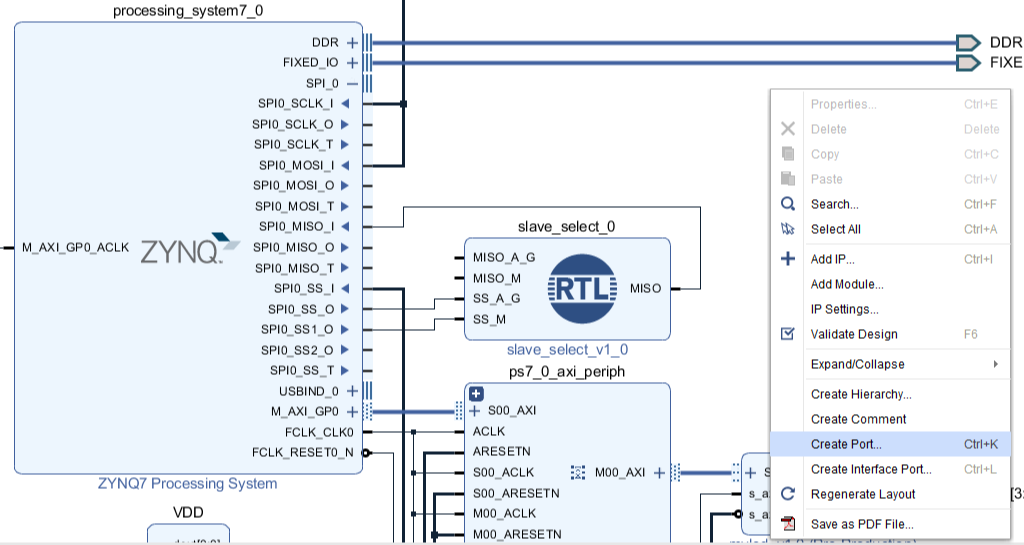Click the M00_AXI interface icon on ps7_0_axi_periph
This screenshot has width=1024, height=545.
click(x=578, y=473)
